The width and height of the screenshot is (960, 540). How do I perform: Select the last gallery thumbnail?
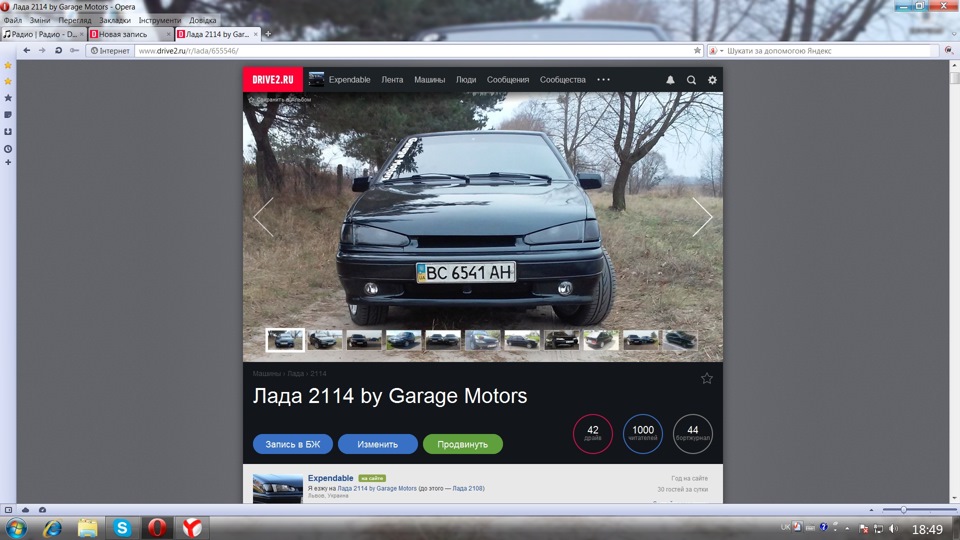click(680, 340)
